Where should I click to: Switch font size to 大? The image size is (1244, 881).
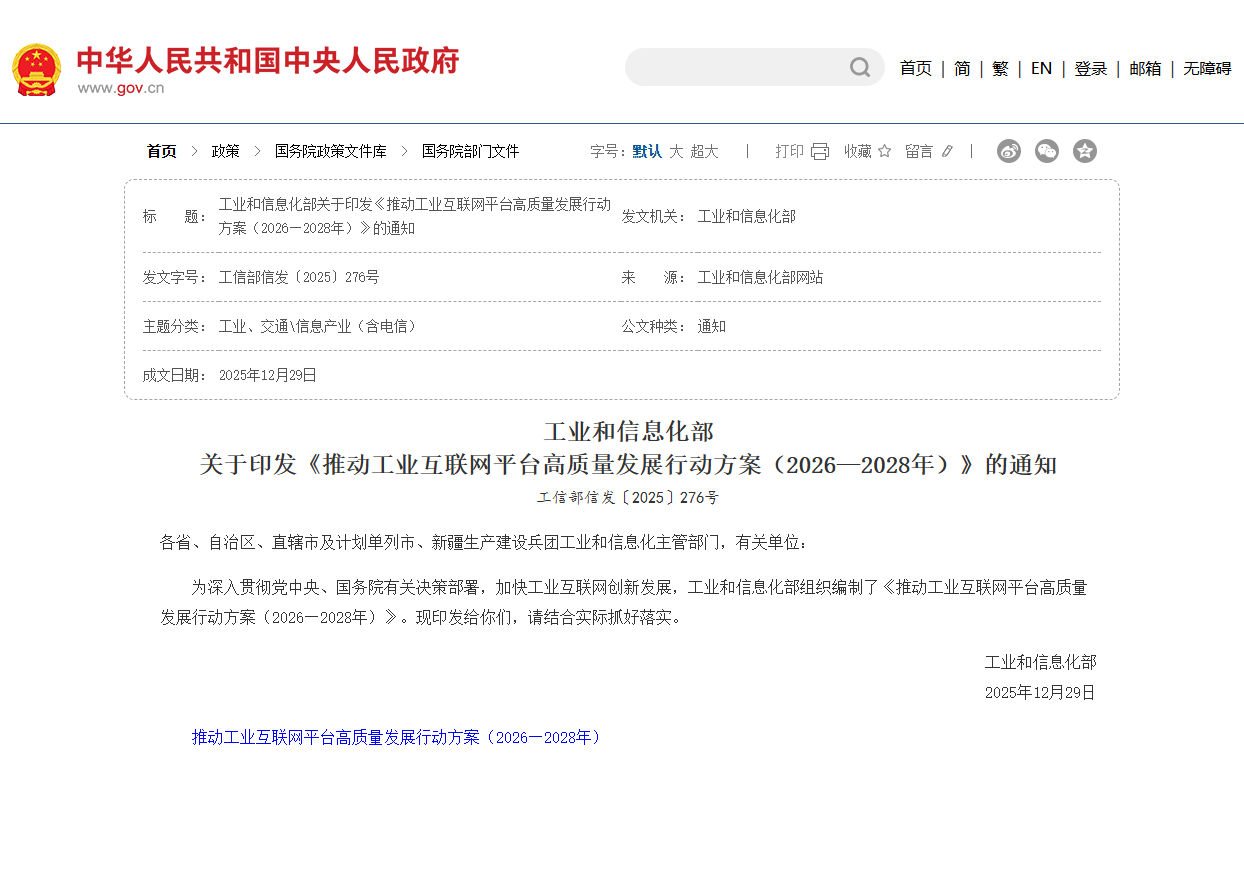676,151
